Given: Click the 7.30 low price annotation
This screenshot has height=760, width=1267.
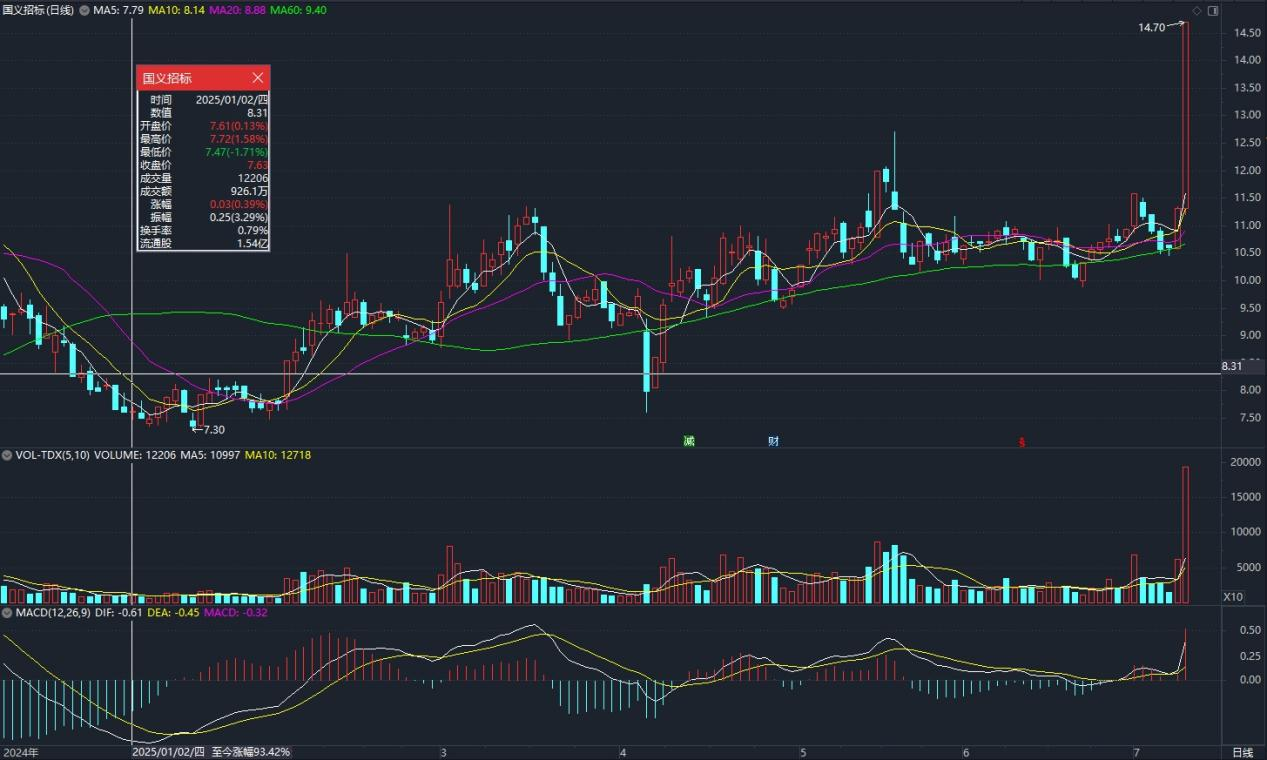Looking at the screenshot, I should coord(213,430).
